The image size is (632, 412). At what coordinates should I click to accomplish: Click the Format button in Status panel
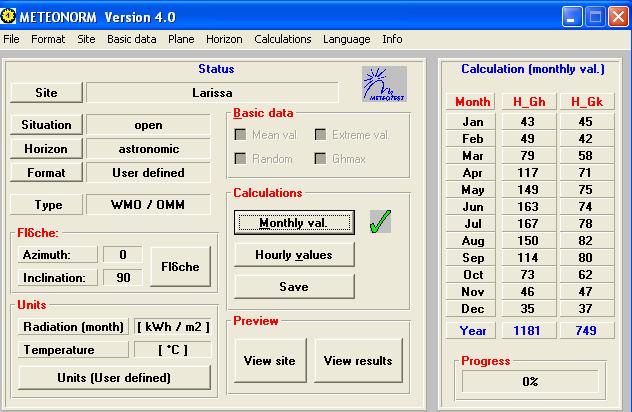(46, 173)
